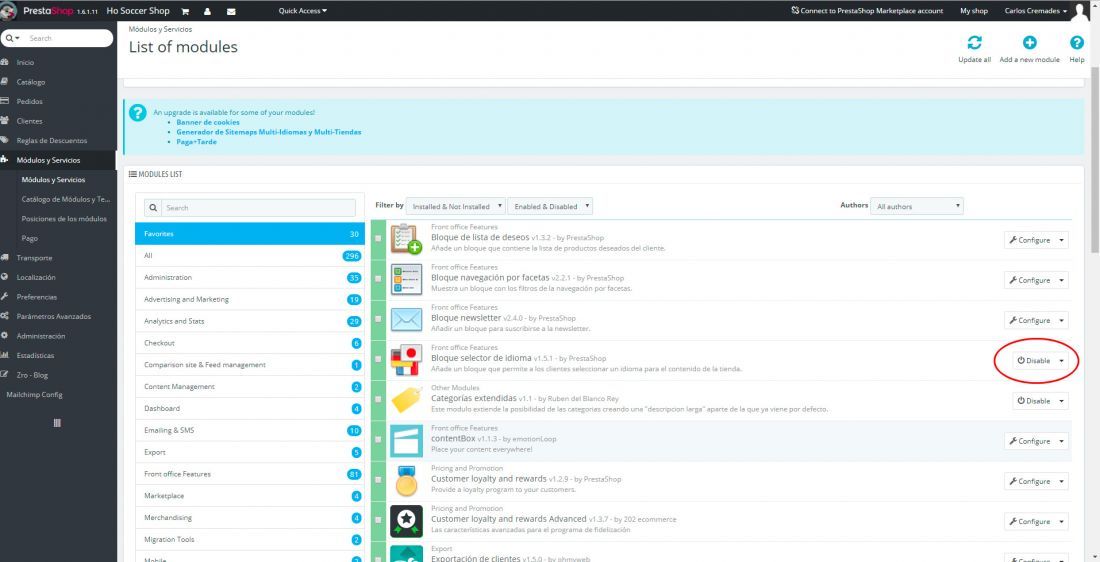
Task: Tick checkbox for Bloque selector de idioma
Action: click(379, 360)
